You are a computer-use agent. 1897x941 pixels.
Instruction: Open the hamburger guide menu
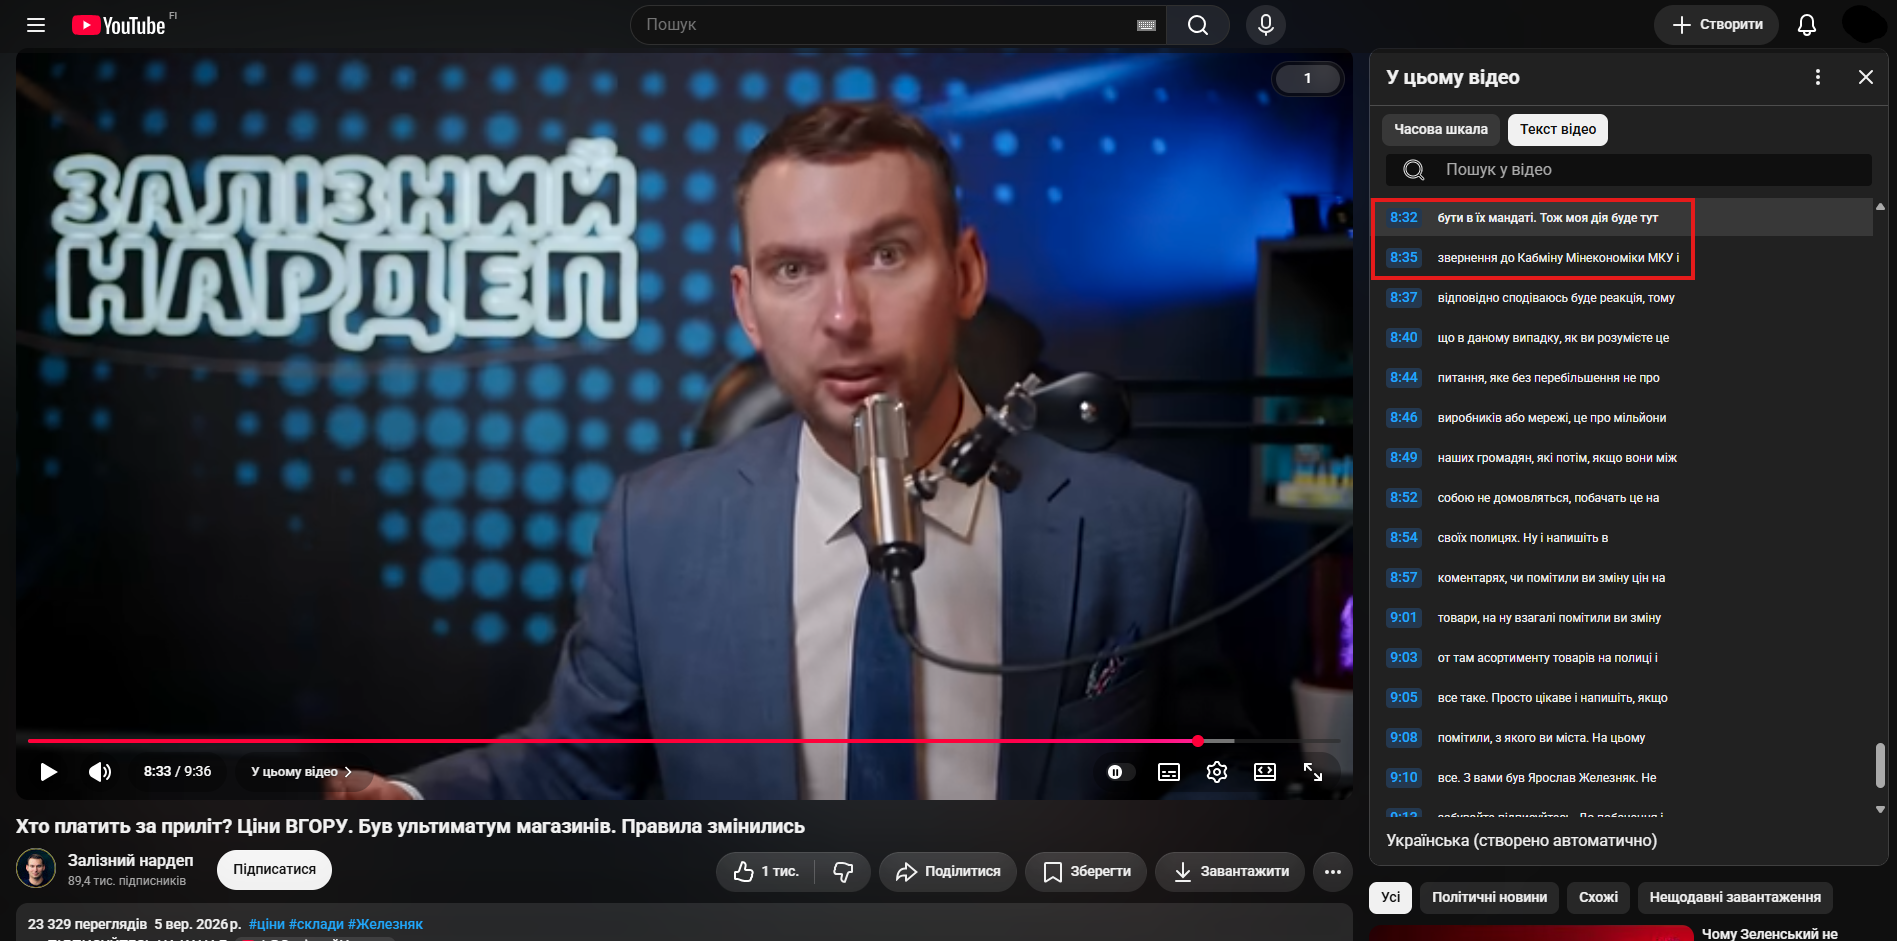tap(36, 25)
